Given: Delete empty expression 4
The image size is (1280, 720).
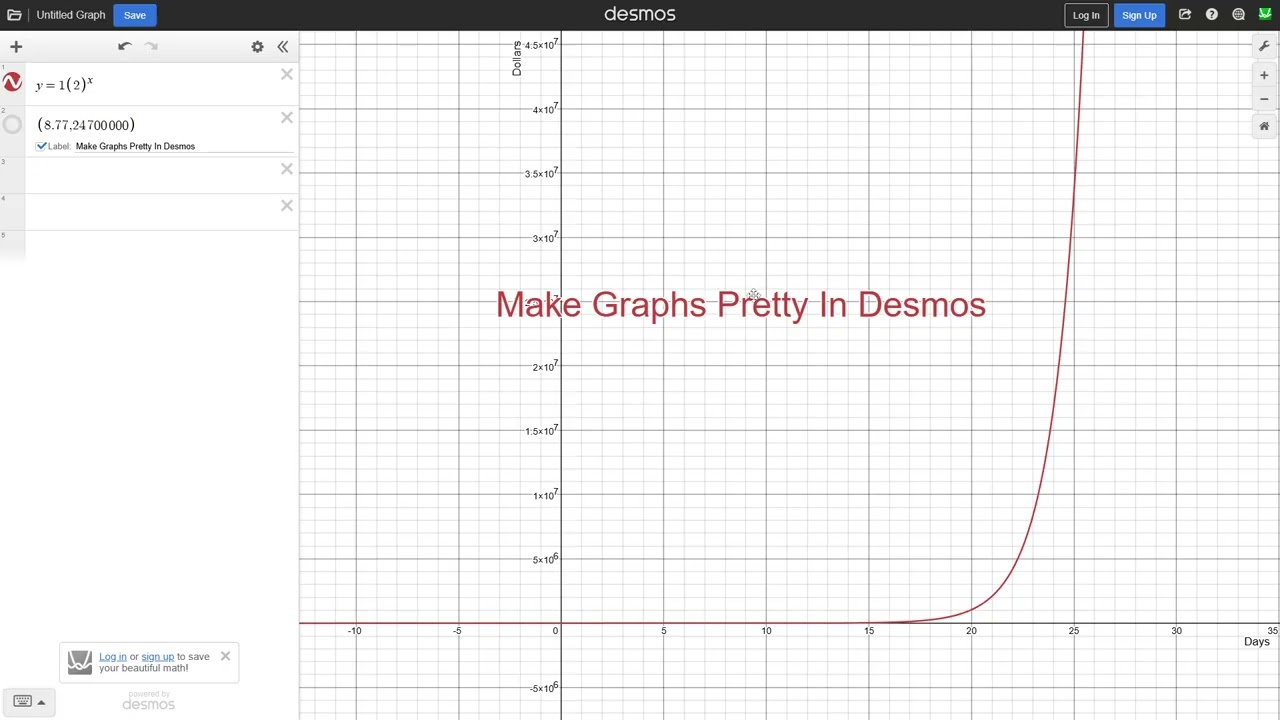Looking at the screenshot, I should point(287,205).
